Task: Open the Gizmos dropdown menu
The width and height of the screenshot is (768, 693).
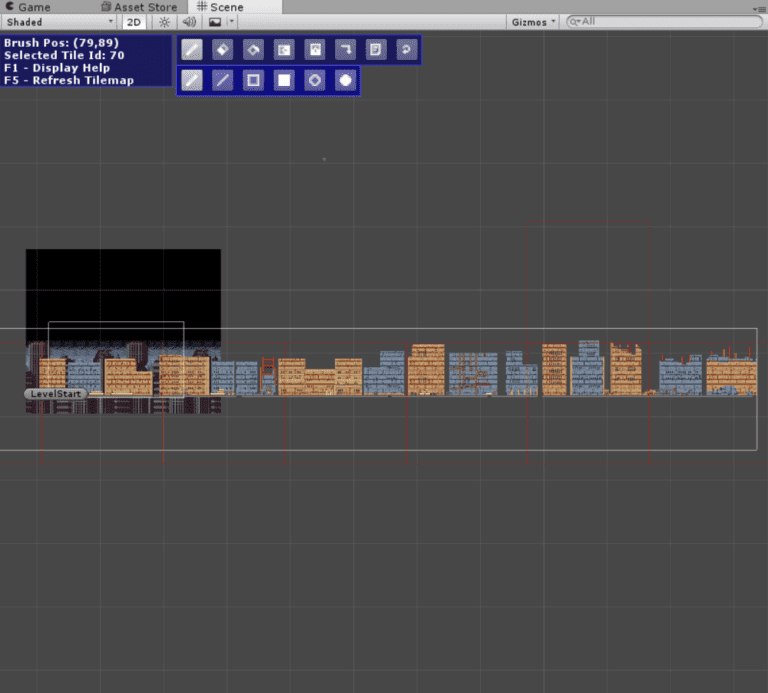Action: pos(534,22)
